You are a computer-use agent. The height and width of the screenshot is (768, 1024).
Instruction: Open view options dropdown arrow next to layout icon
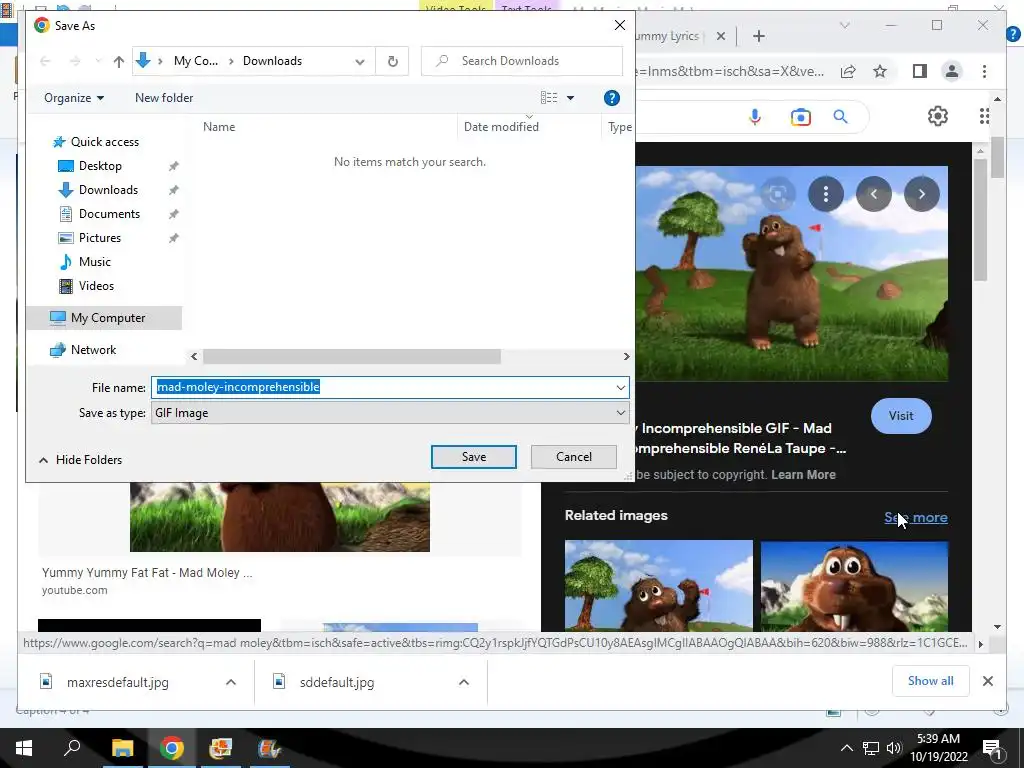click(570, 98)
